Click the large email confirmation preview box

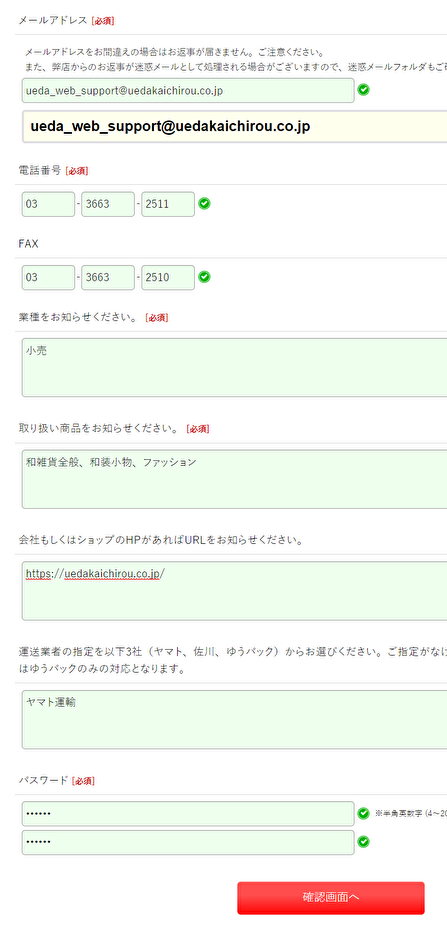[235, 127]
